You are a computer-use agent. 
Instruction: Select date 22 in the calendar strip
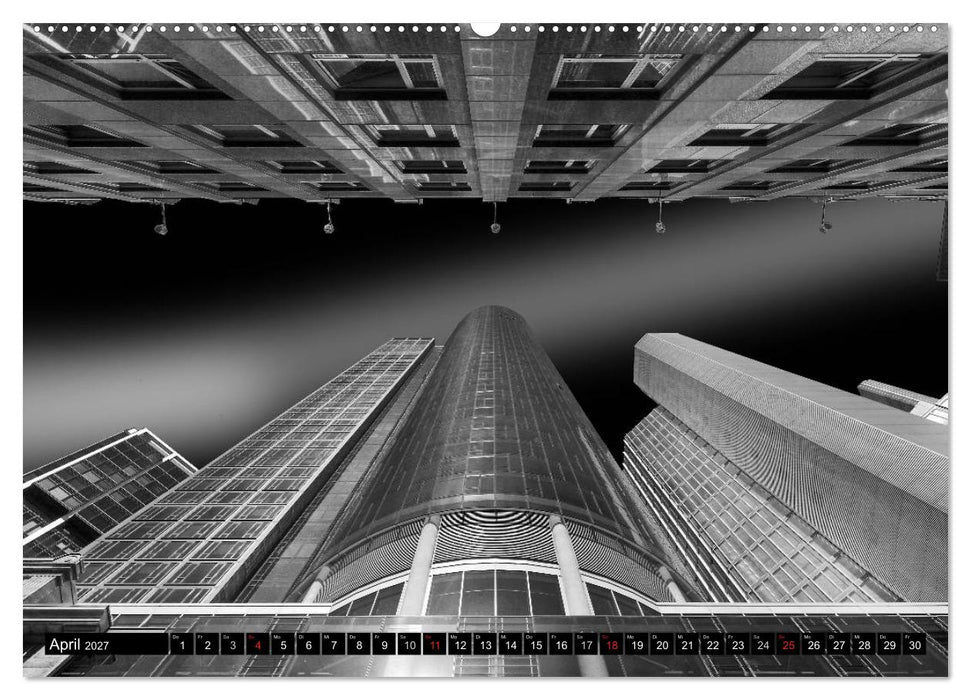[713, 644]
